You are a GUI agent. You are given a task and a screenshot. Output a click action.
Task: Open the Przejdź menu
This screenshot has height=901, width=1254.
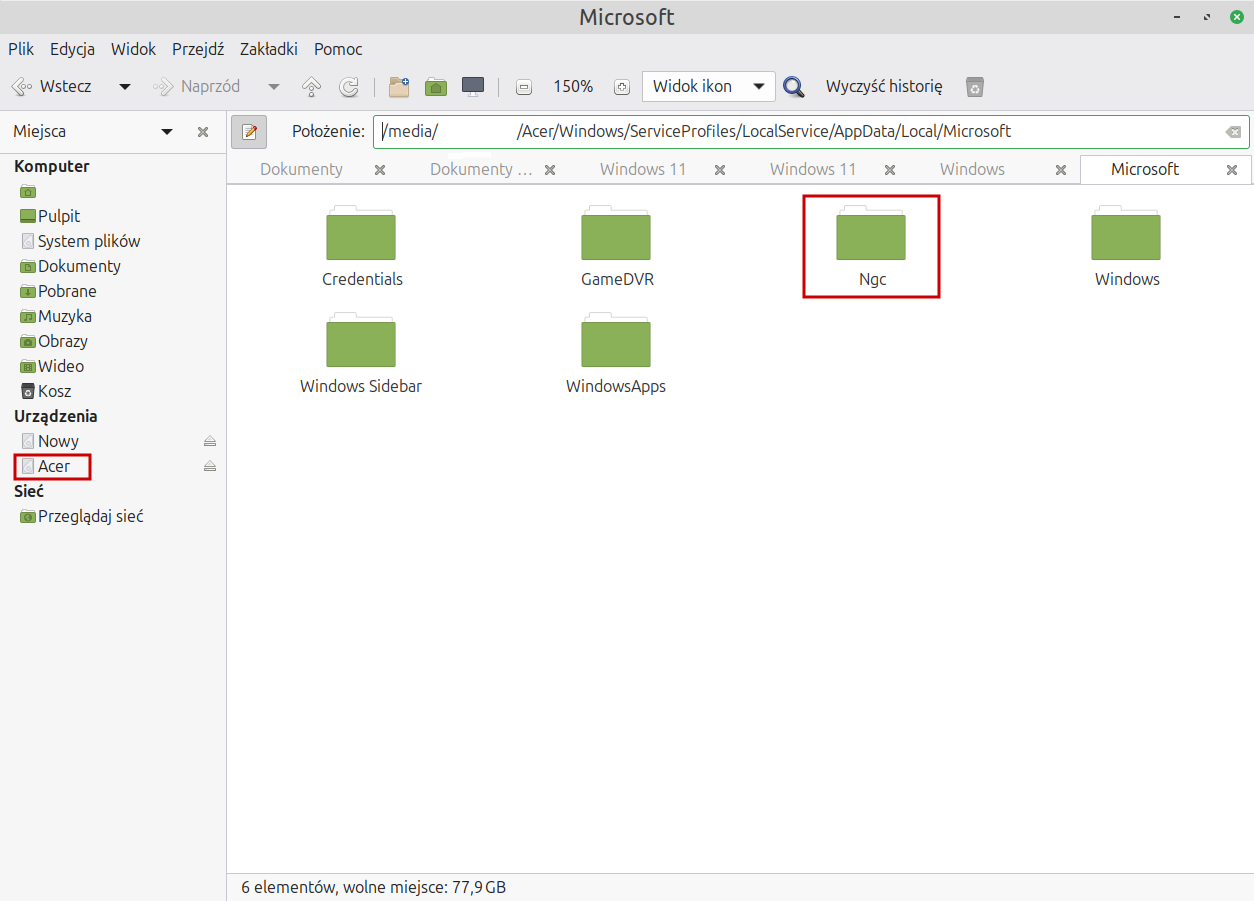pos(198,49)
